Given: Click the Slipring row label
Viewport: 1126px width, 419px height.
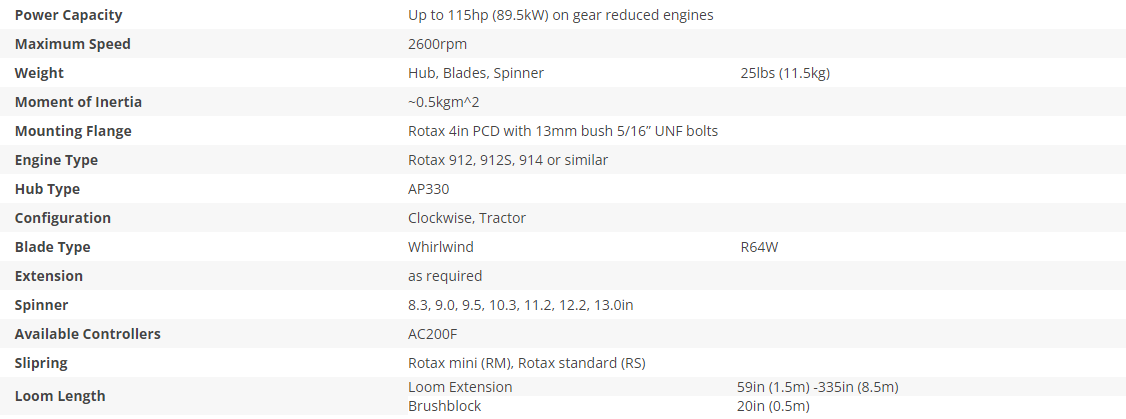Looking at the screenshot, I should coord(41,363).
